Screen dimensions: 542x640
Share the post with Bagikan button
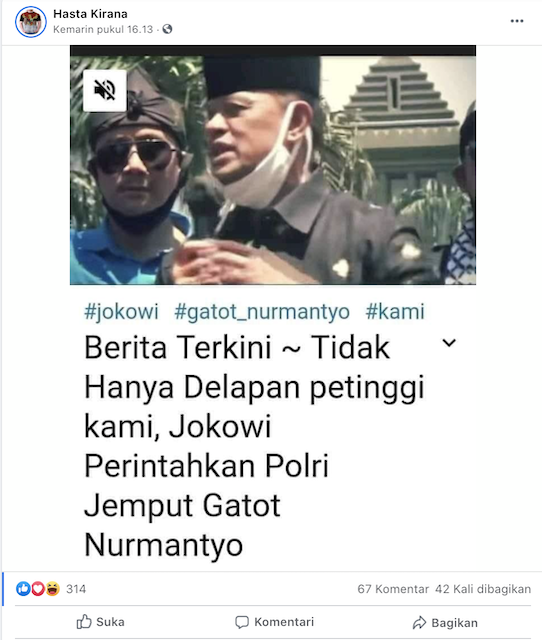point(445,623)
